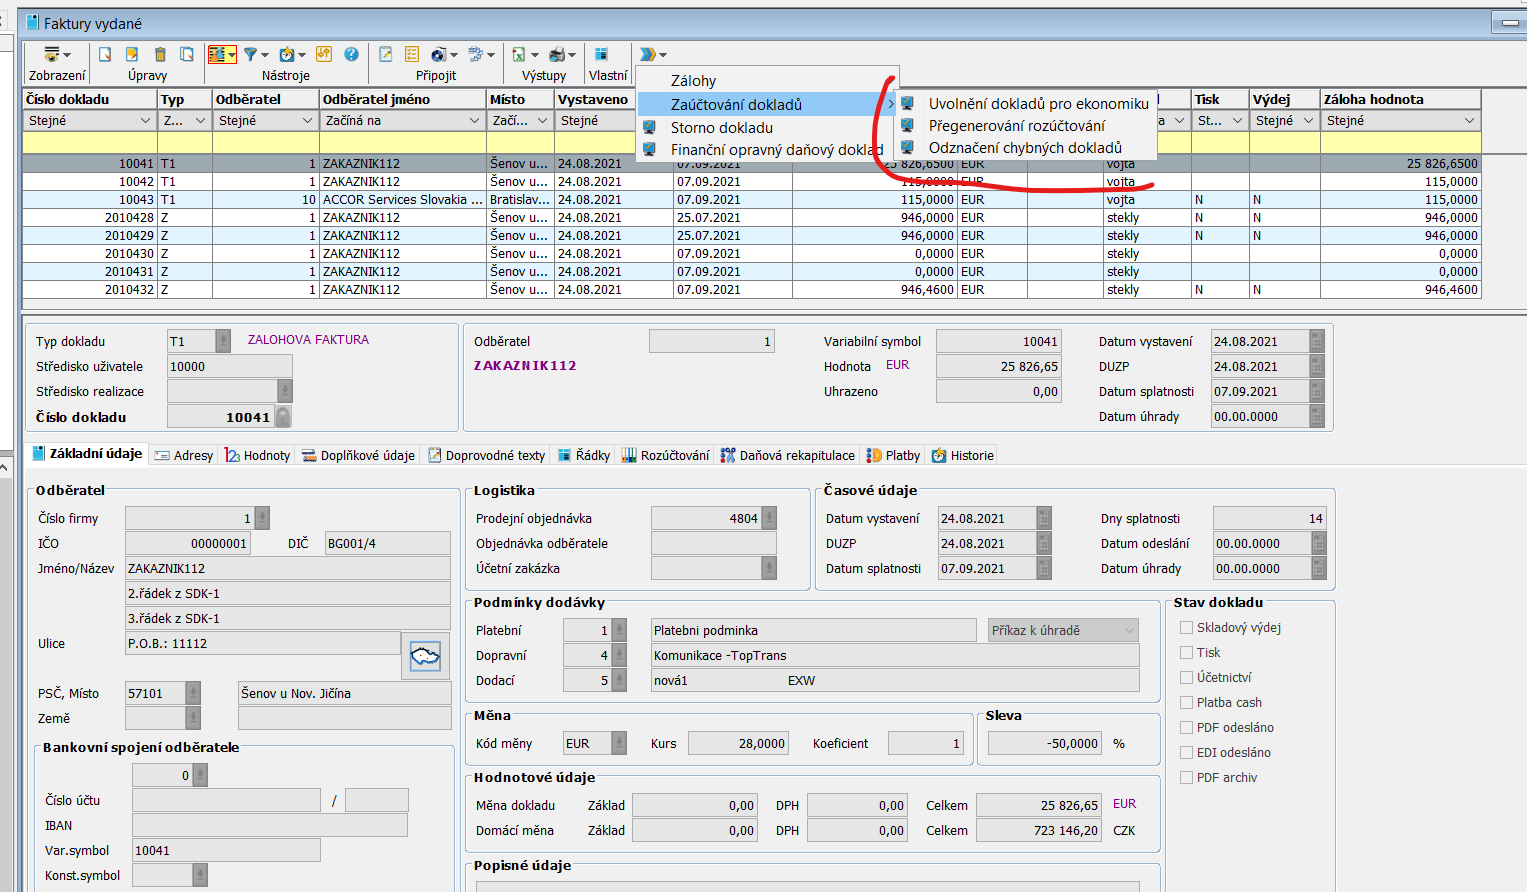Open the Odběratel jméno 'Začíná na' filter dropdown

[474, 120]
